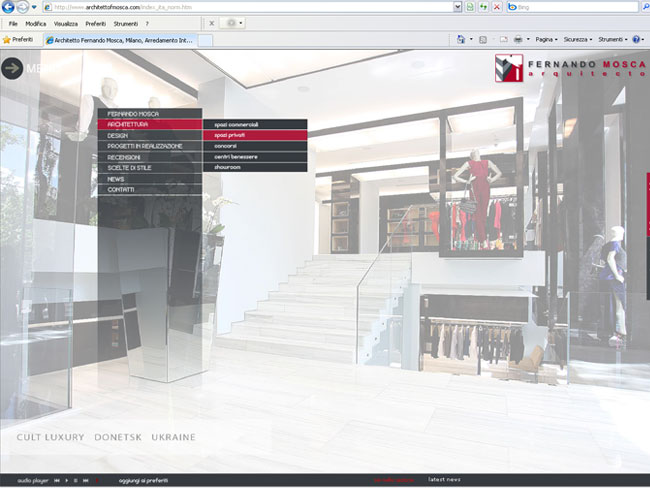Click the CULT LUXURY DONETSK UKRAINE caption
The height and width of the screenshot is (488, 650).
tap(106, 437)
